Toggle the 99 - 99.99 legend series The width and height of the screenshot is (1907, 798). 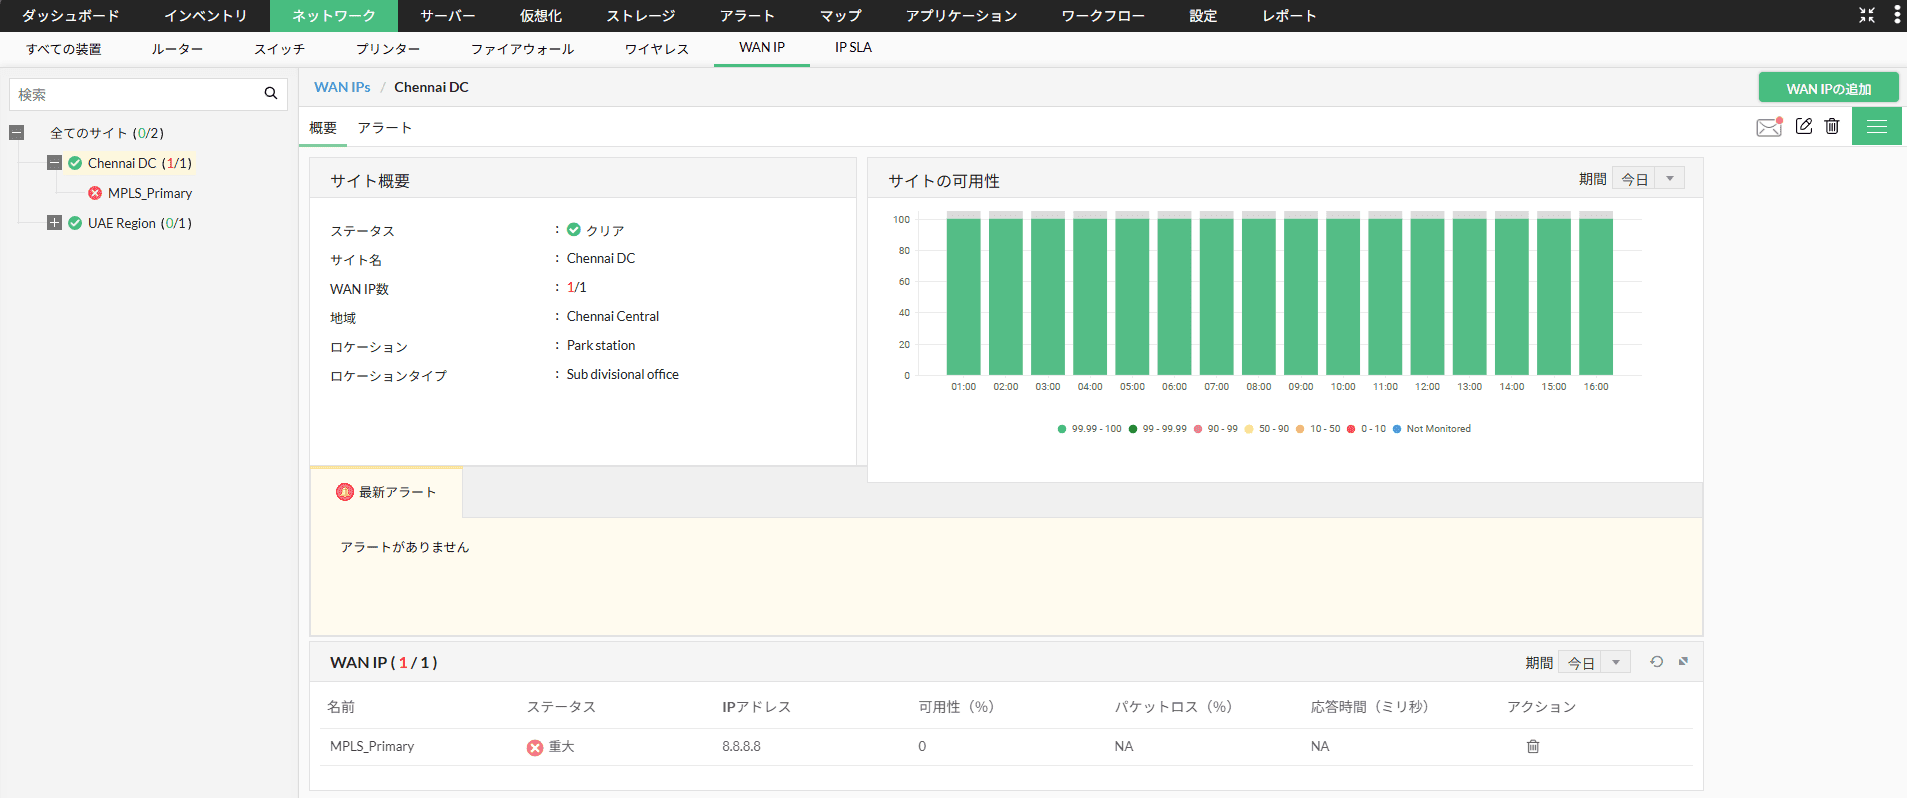tap(1158, 429)
